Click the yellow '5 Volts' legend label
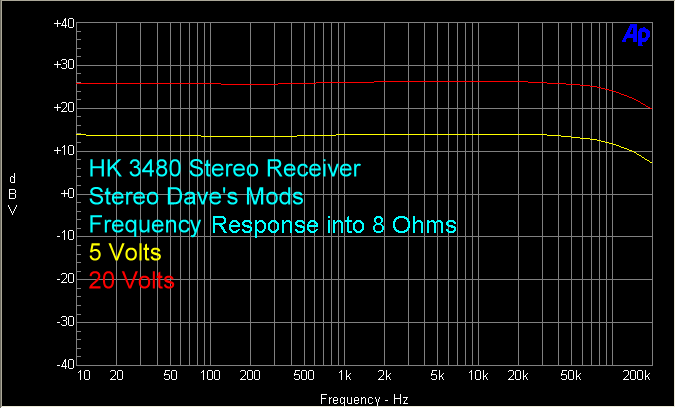This screenshot has width=676, height=408. [125, 252]
